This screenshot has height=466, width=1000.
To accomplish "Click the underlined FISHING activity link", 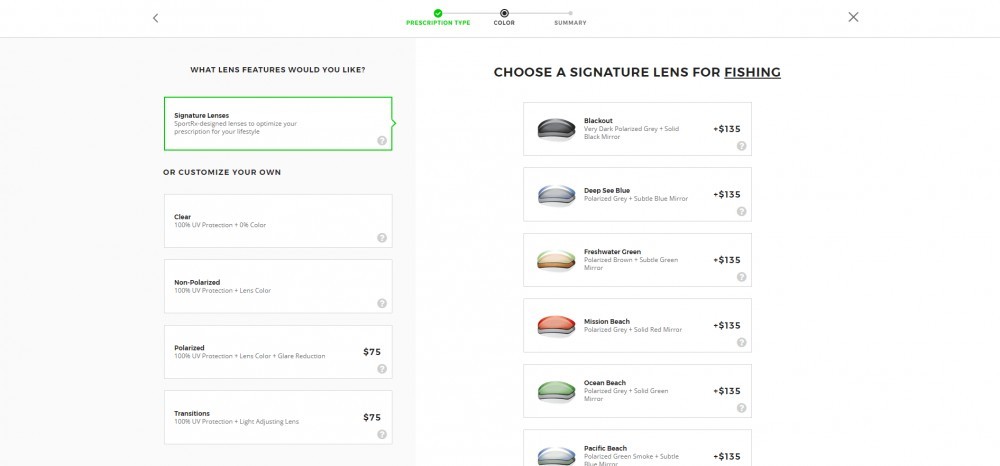I will coord(753,73).
